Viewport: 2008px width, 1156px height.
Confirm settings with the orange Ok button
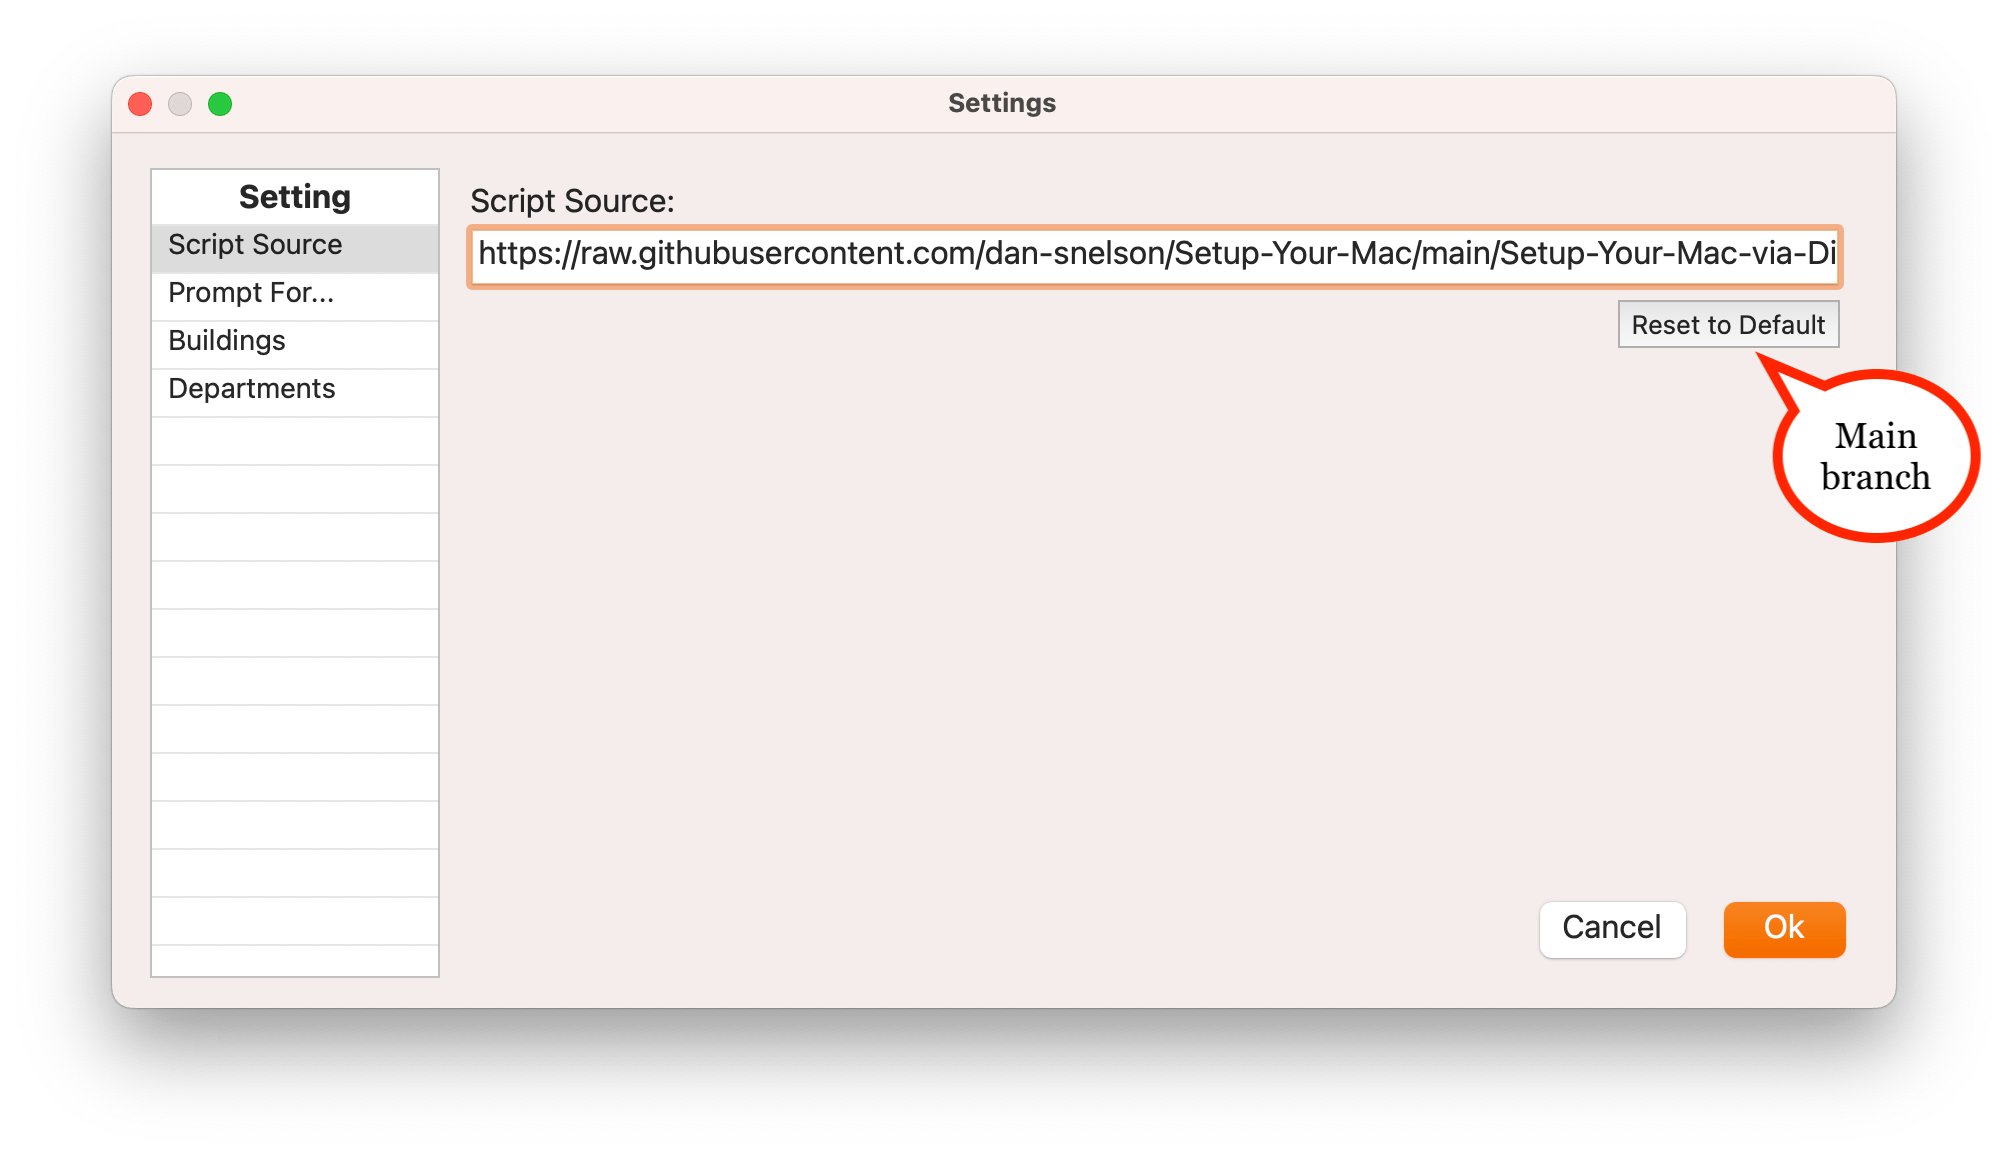1784,928
